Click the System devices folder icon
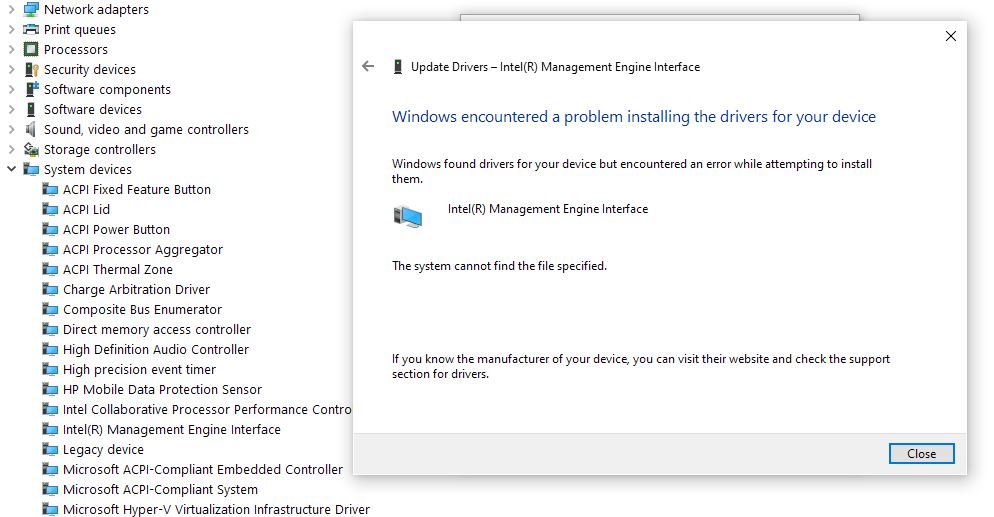Screen dimensions: 994x517 click(31, 169)
